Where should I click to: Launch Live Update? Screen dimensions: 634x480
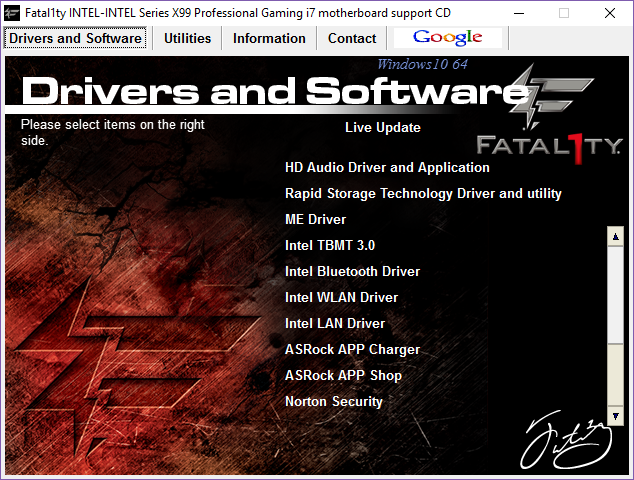click(x=383, y=127)
